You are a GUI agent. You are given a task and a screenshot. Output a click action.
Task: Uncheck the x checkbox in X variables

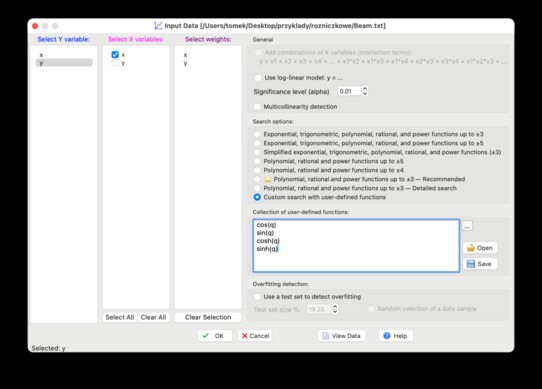click(115, 55)
